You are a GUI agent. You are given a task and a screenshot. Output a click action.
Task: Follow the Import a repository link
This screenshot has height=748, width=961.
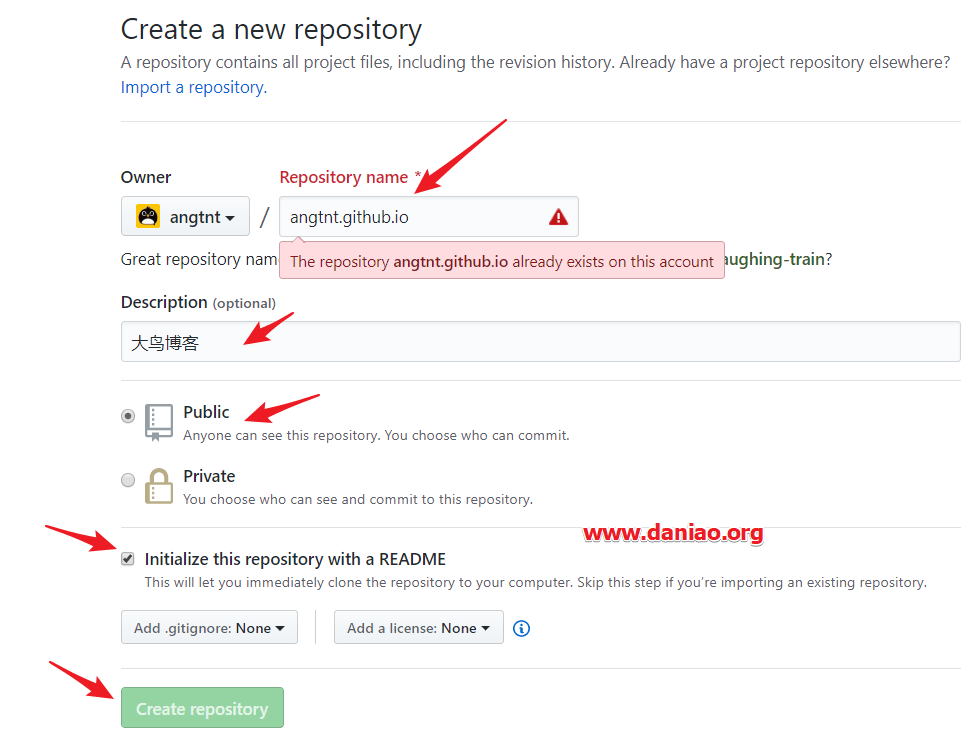[194, 88]
